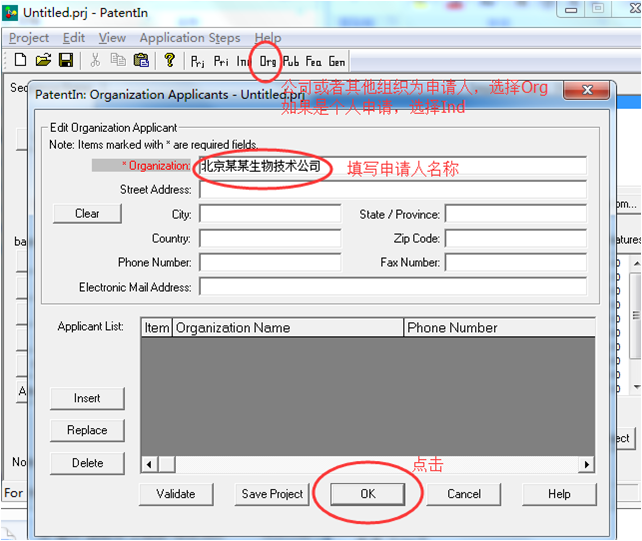Viewport: 642px width, 541px height.
Task: Open the Application Steps menu
Action: click(x=189, y=38)
